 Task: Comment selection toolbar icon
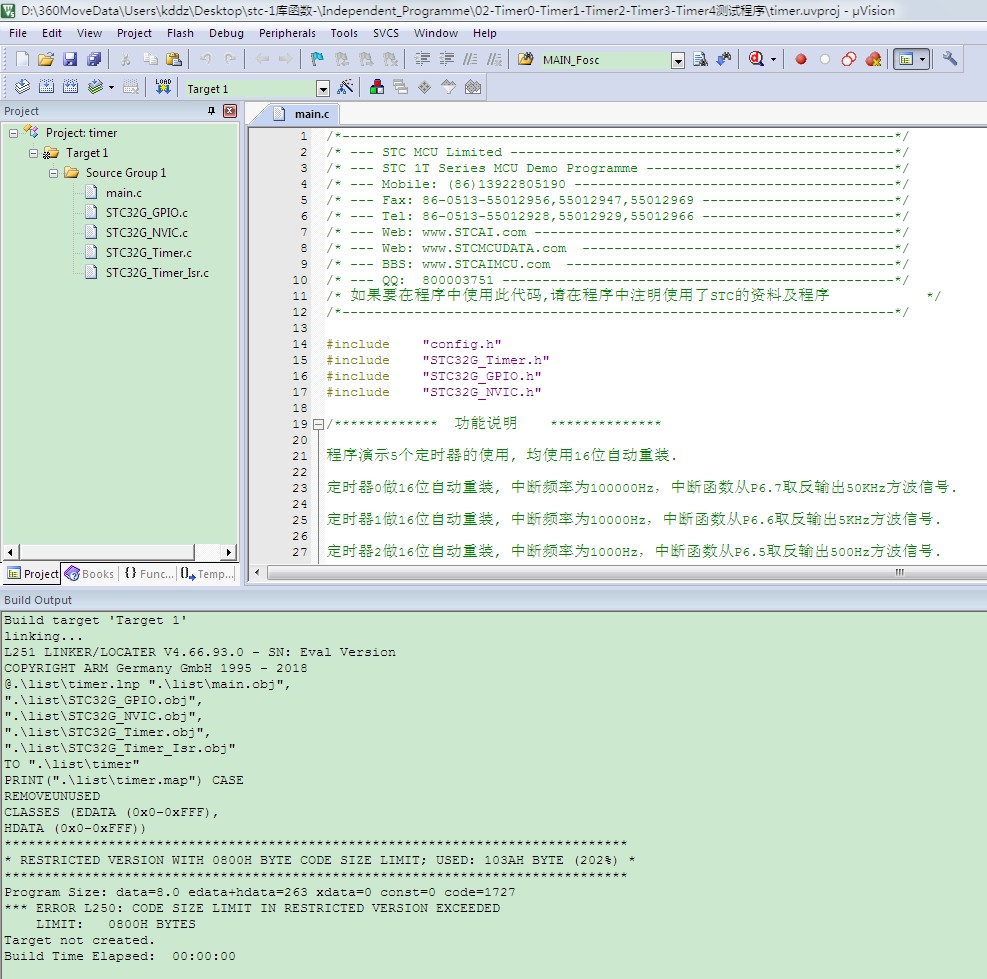470,59
